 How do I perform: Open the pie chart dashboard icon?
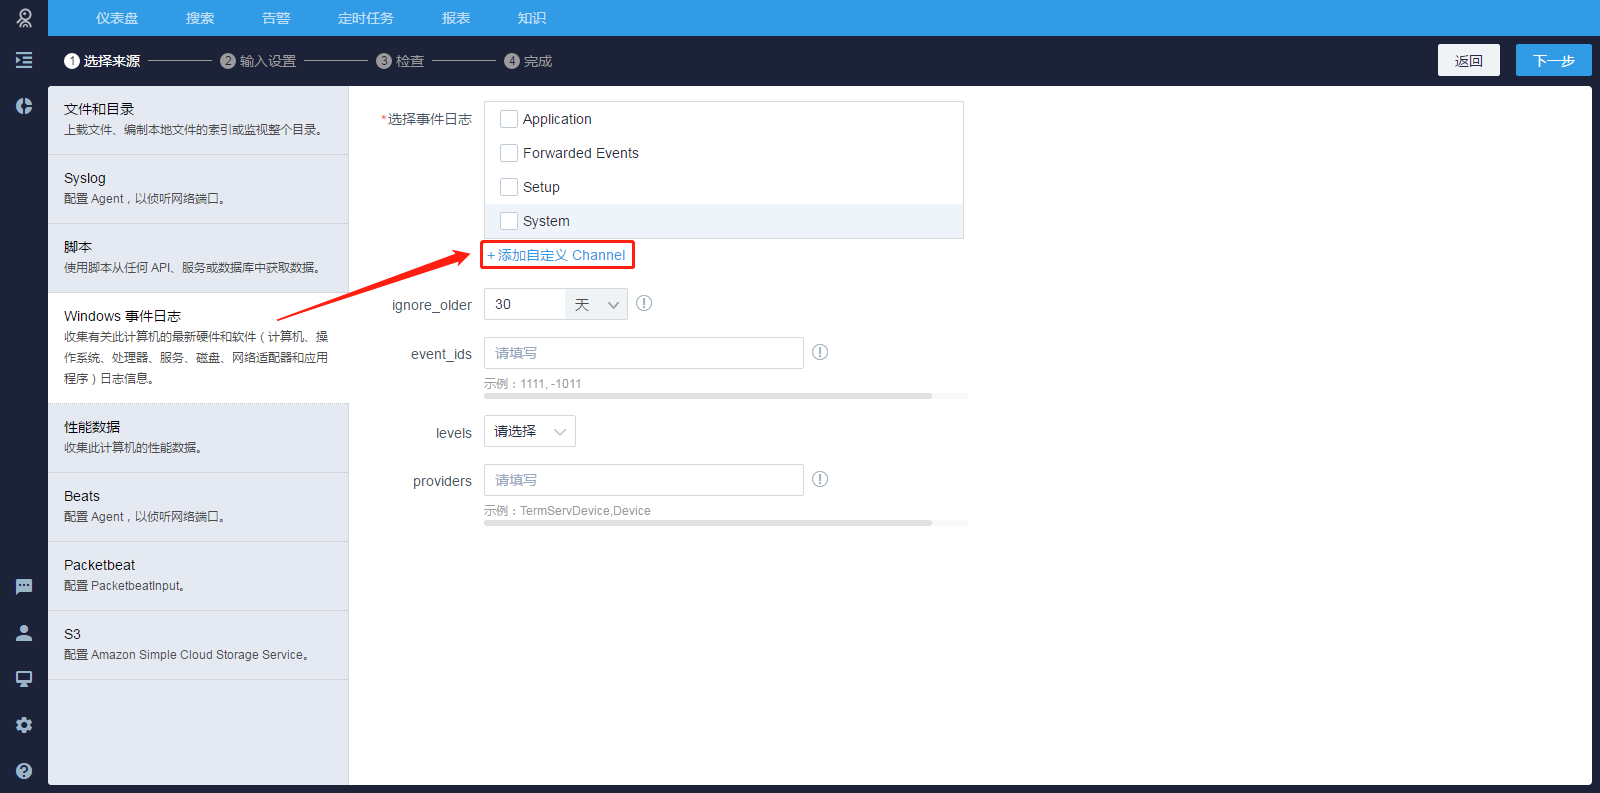pyautogui.click(x=24, y=106)
